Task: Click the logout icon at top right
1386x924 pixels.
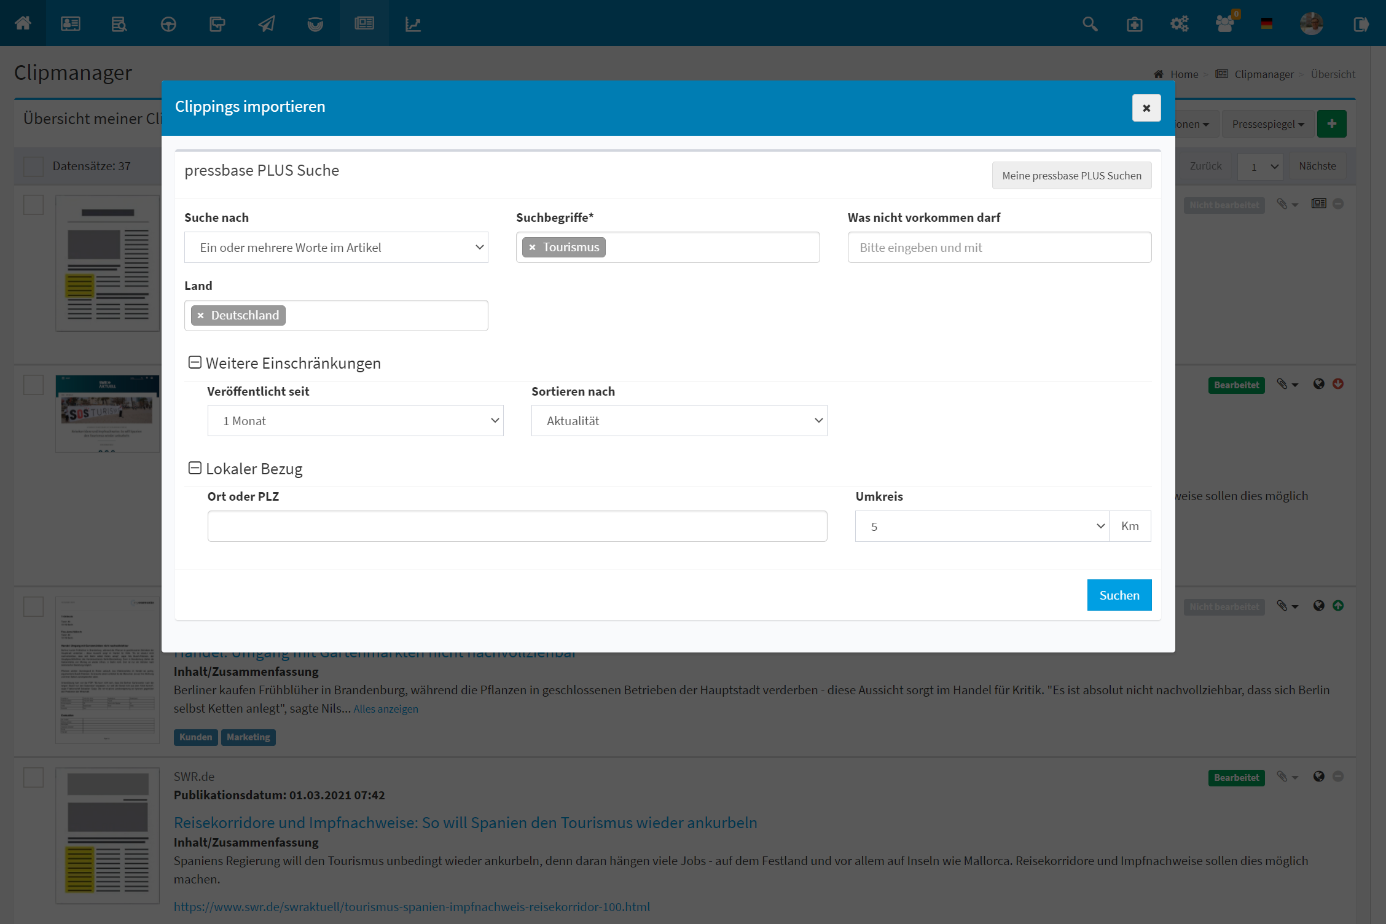Action: coord(1361,24)
